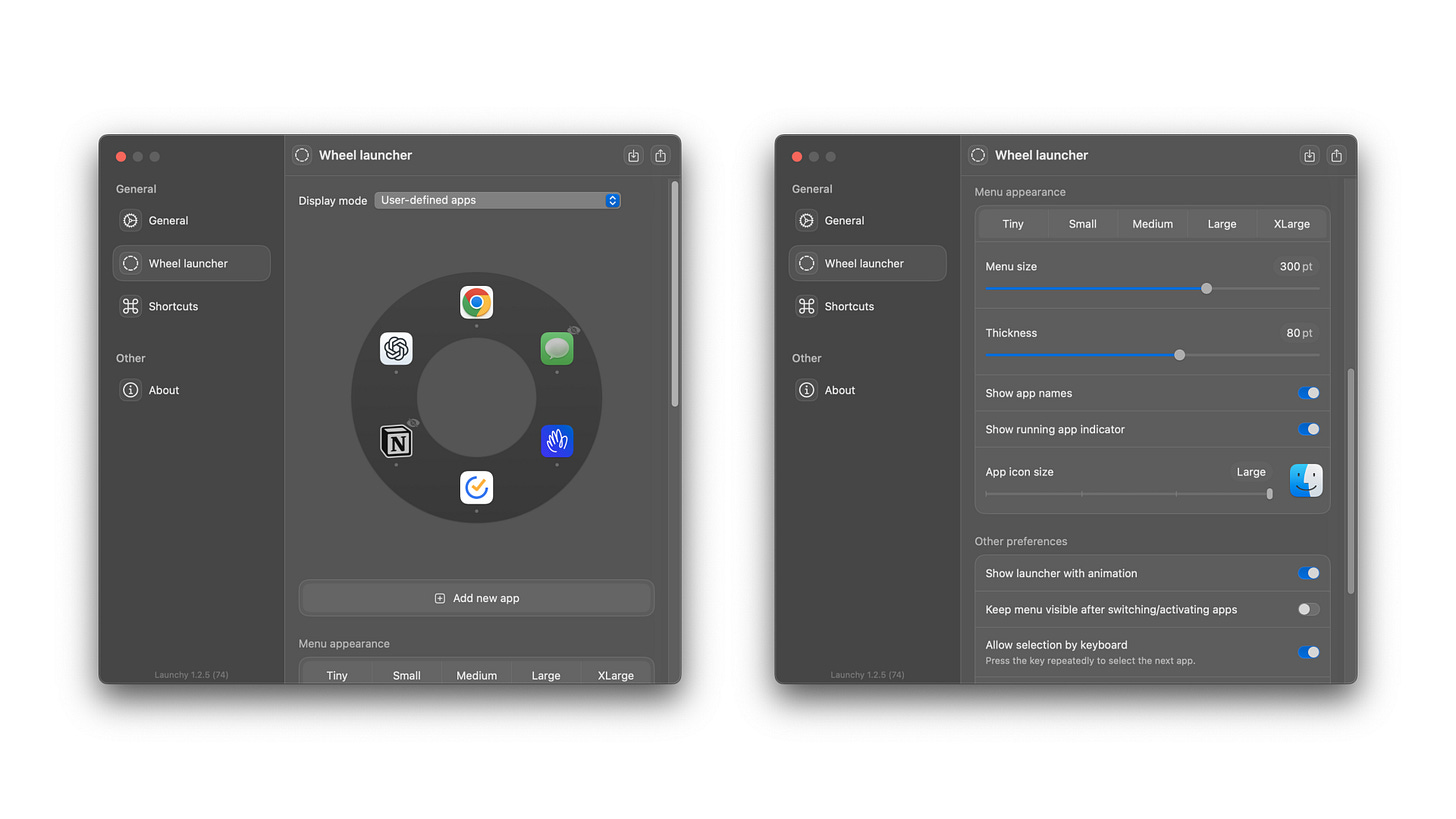Choose Medium preset in the right window

pyautogui.click(x=1153, y=224)
